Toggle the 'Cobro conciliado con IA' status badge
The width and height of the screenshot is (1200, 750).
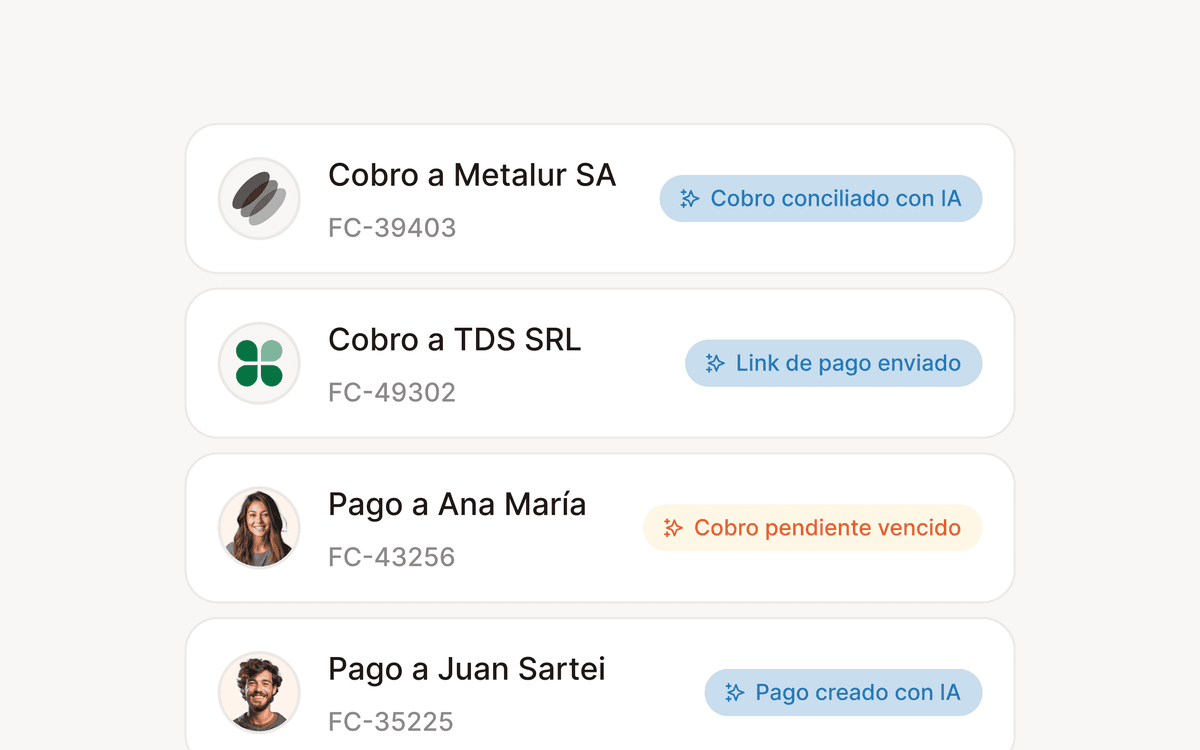(821, 198)
